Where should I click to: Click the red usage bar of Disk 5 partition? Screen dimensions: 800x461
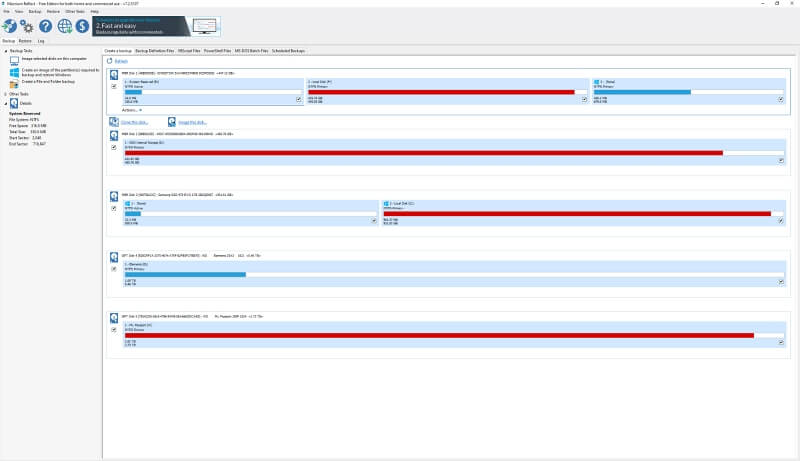coord(439,336)
